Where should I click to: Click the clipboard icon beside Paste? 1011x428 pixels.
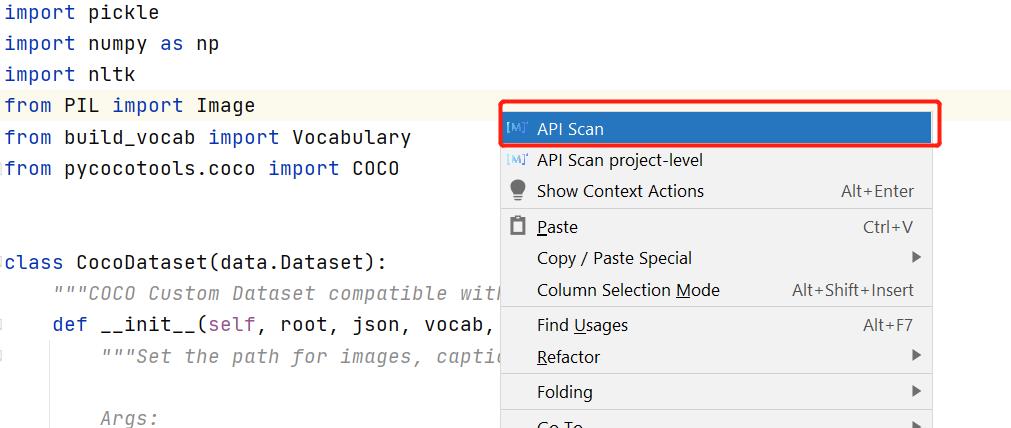(x=517, y=226)
